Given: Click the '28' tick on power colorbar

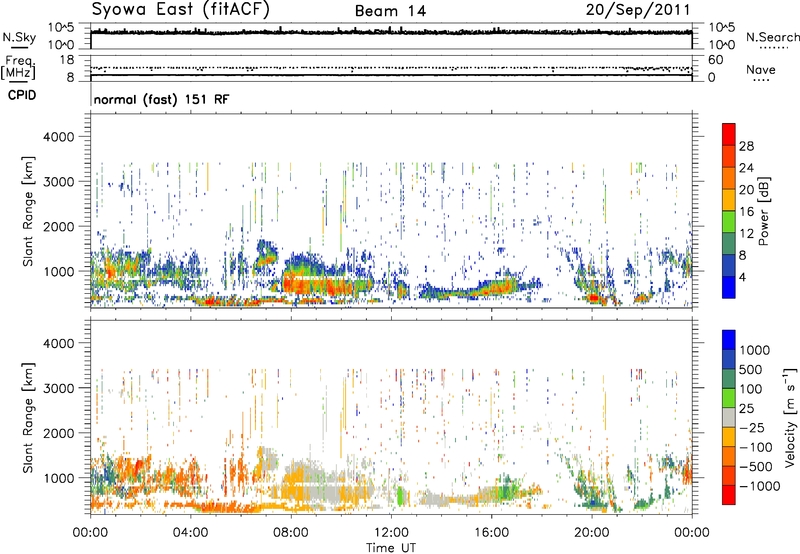Looking at the screenshot, I should (746, 146).
